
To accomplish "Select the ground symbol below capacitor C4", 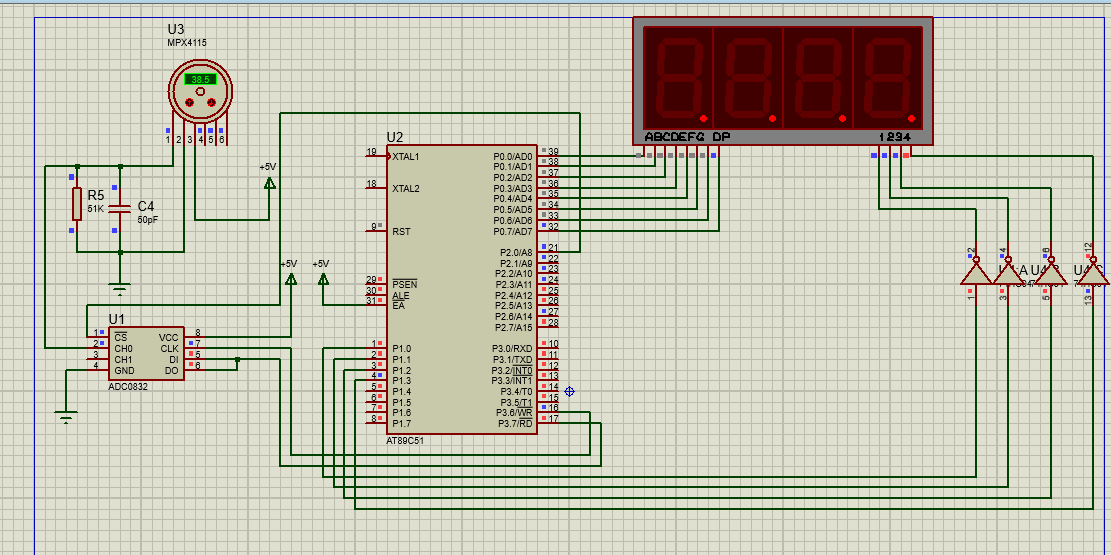I will click(x=119, y=290).
